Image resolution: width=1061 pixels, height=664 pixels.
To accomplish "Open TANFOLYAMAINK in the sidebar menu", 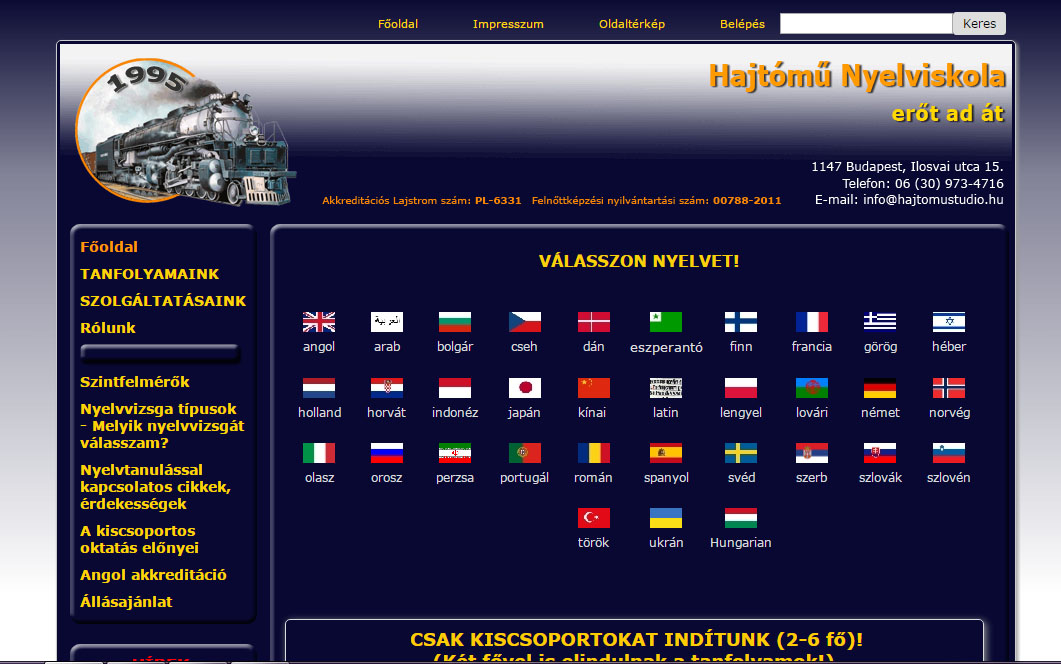I will click(150, 274).
